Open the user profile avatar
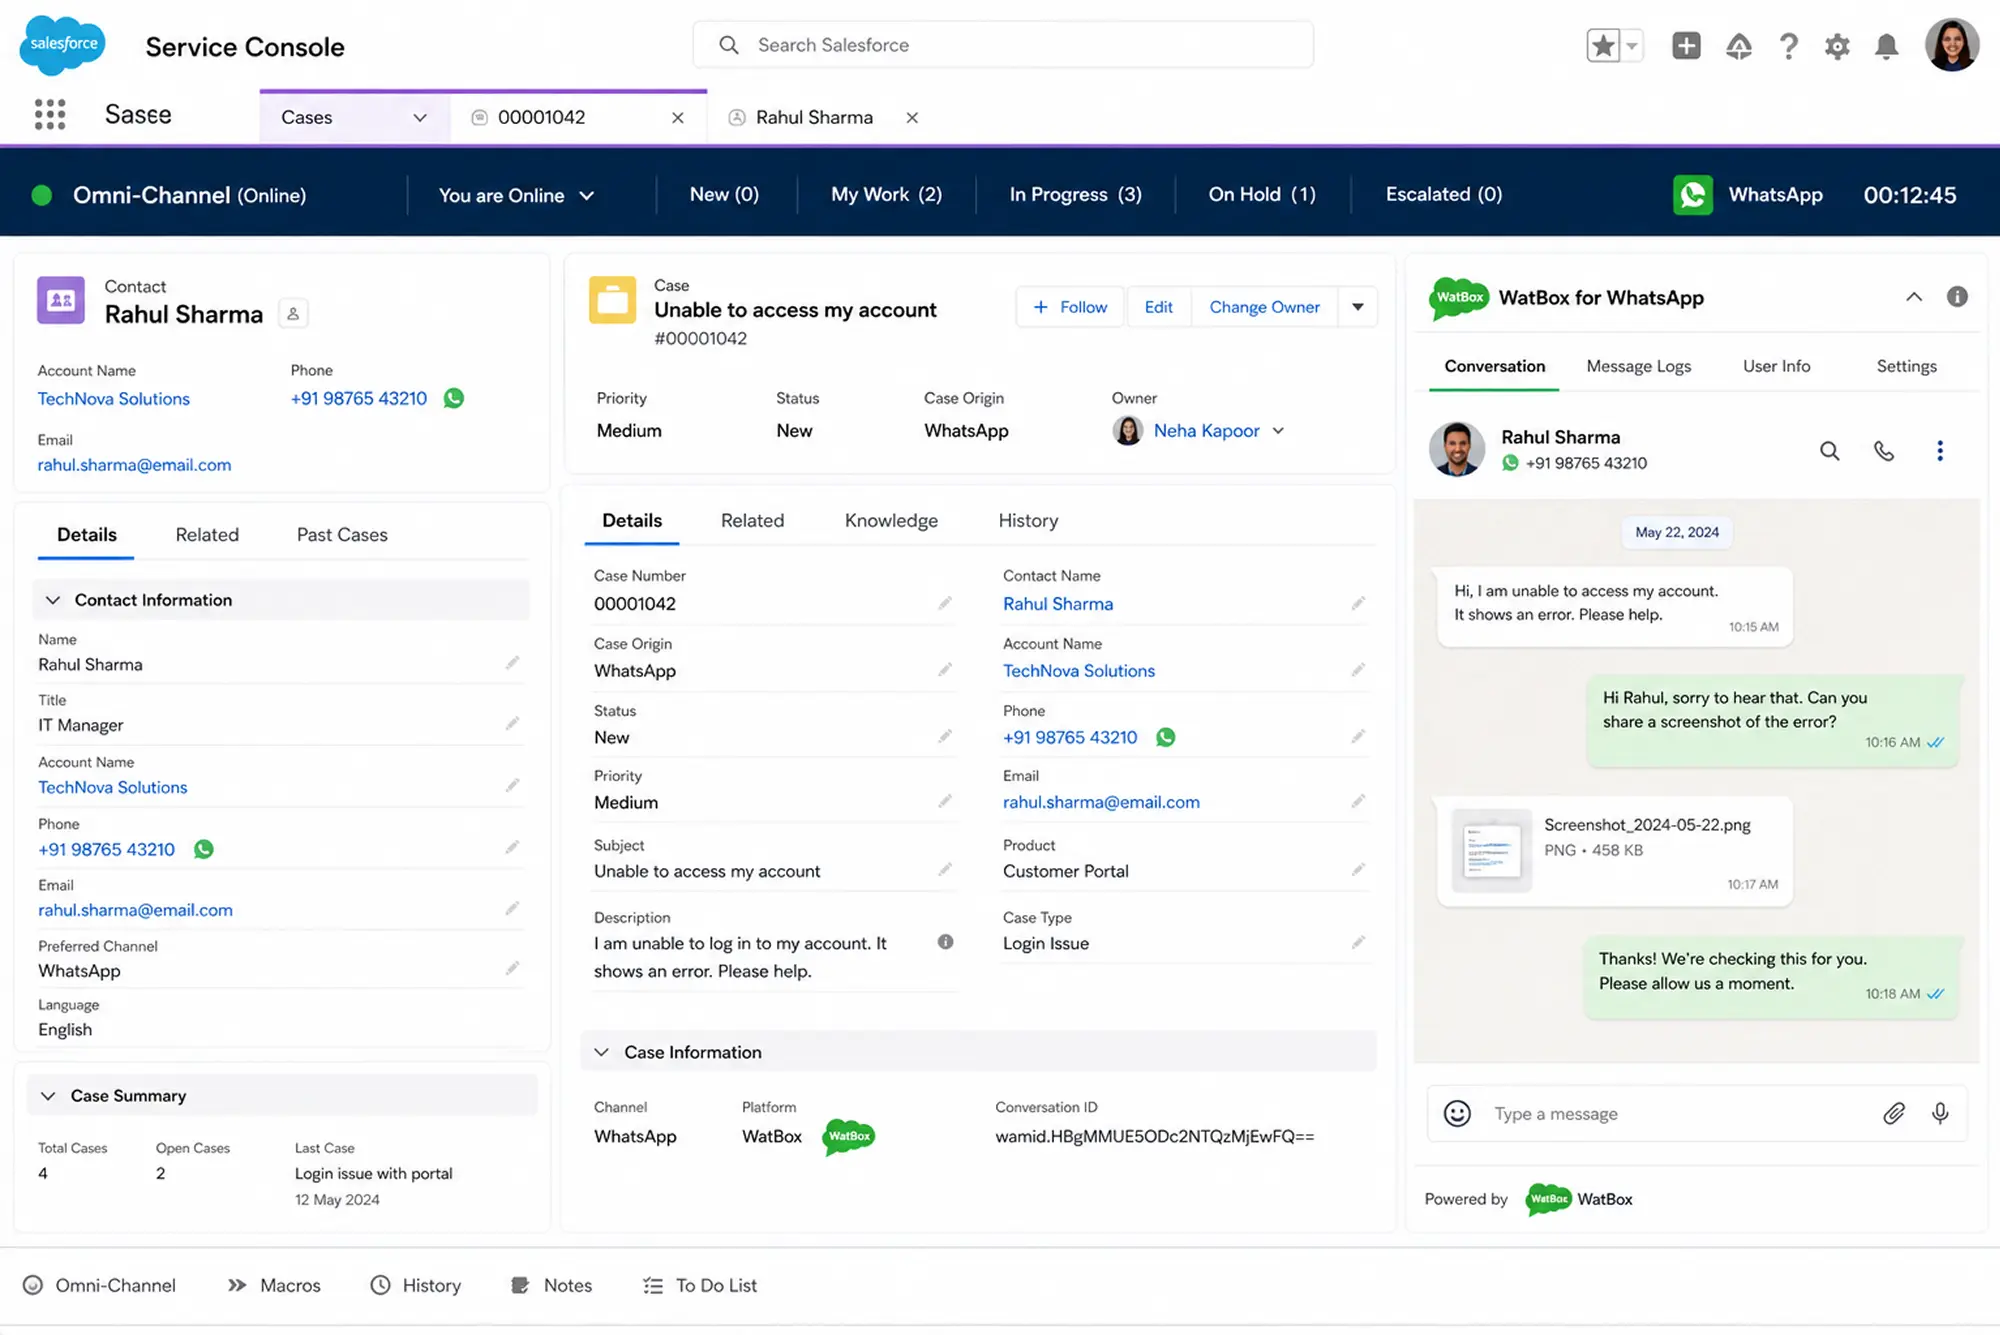 pyautogui.click(x=1952, y=45)
